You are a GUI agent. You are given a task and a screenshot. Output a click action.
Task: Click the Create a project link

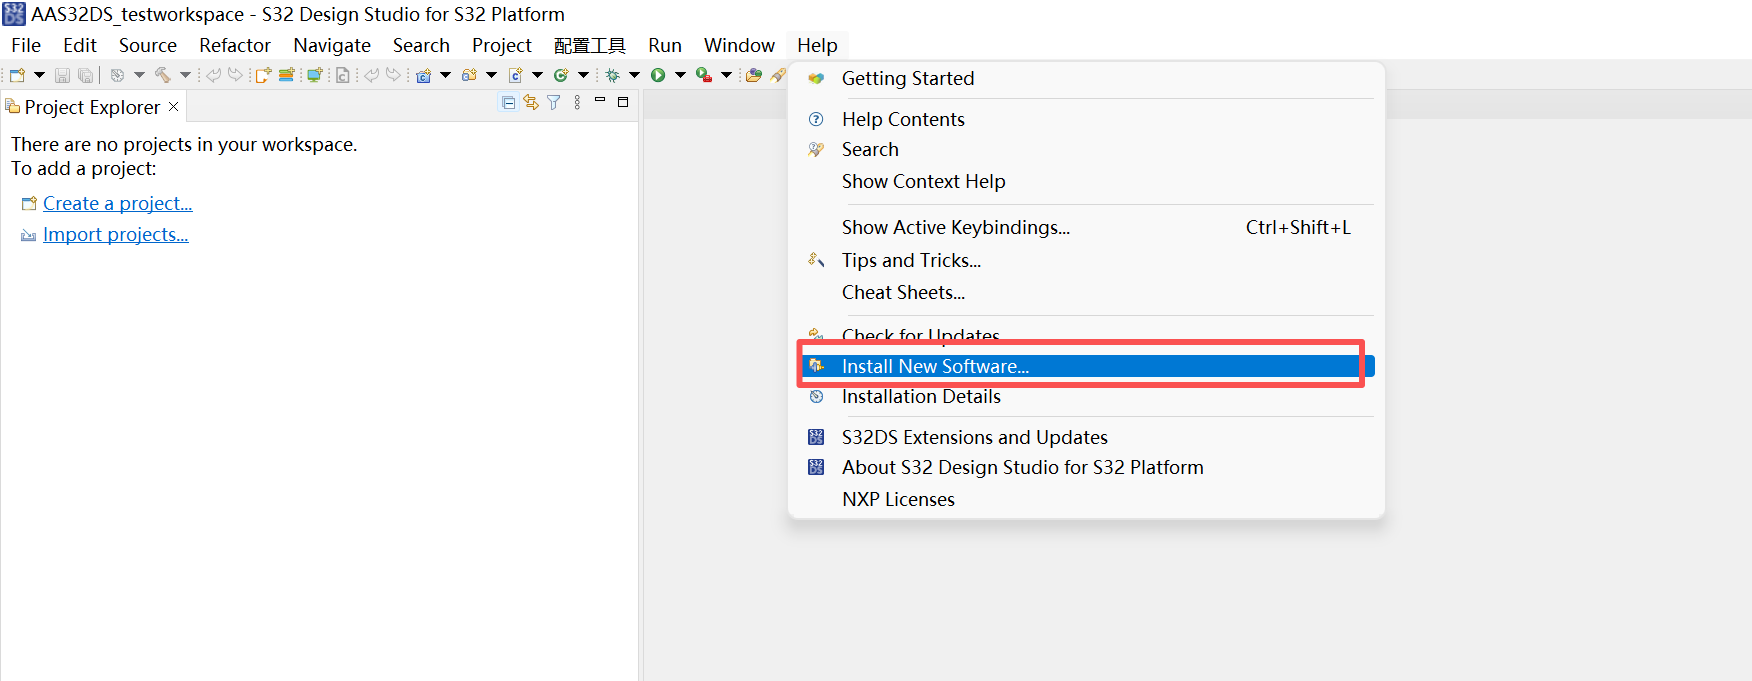(x=117, y=203)
